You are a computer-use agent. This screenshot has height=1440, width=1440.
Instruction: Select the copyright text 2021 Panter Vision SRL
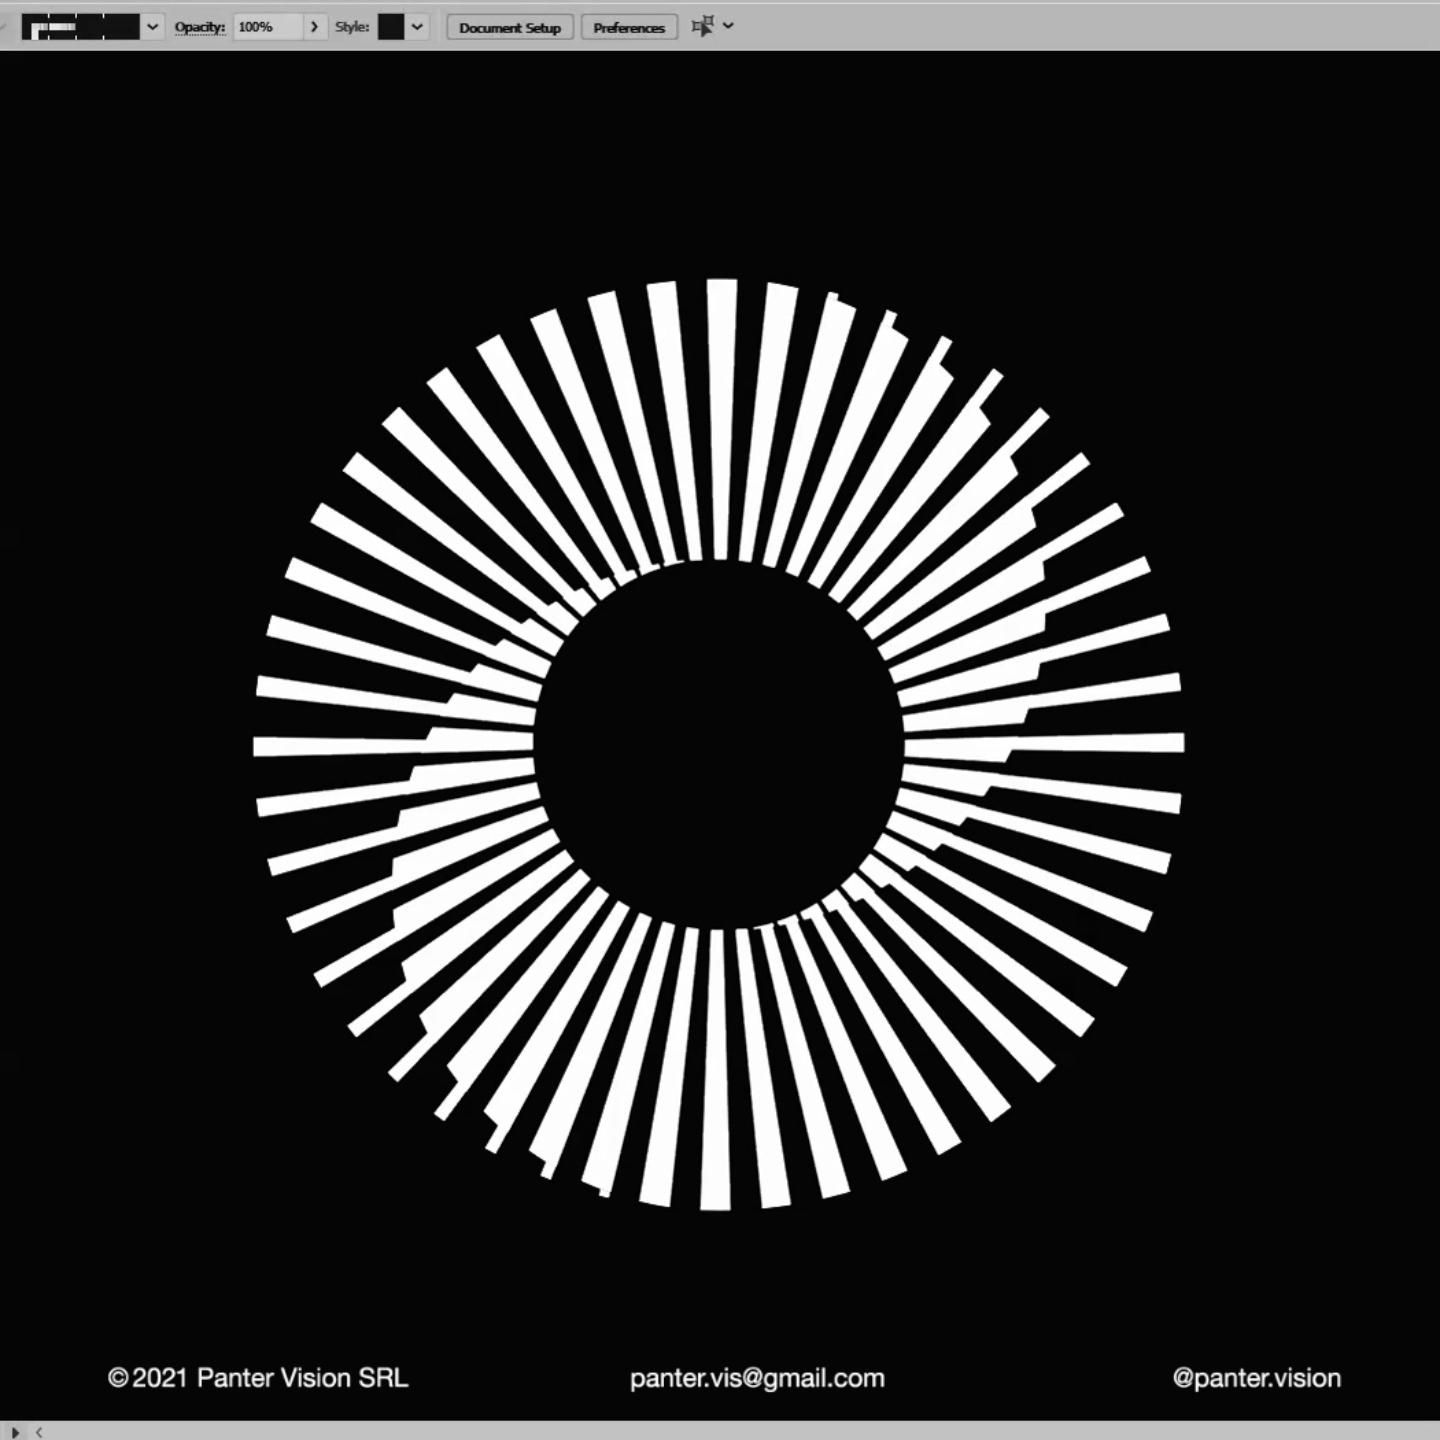click(259, 1377)
